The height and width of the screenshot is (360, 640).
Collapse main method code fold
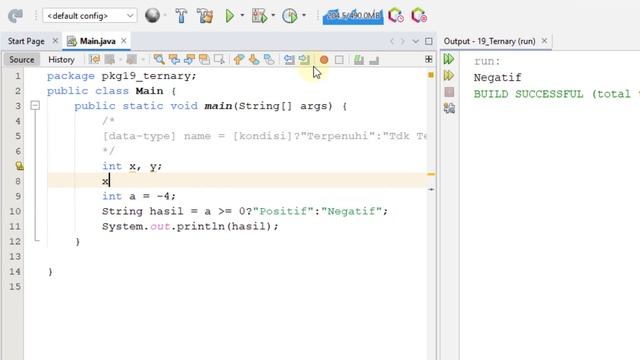[x=36, y=106]
